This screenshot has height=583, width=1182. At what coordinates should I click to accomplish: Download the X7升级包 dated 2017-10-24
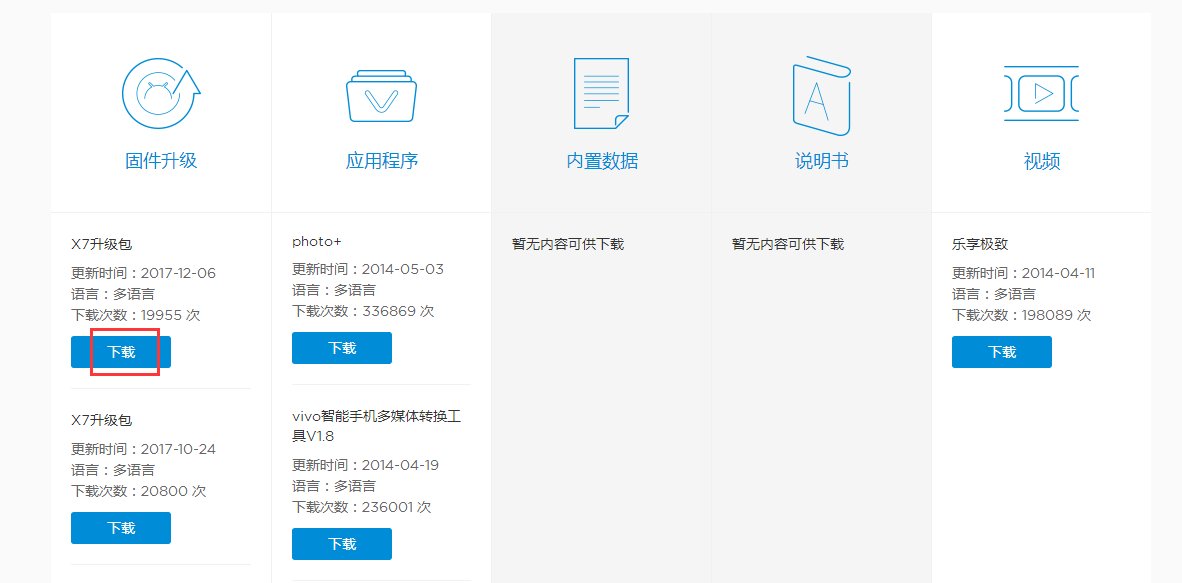point(120,527)
